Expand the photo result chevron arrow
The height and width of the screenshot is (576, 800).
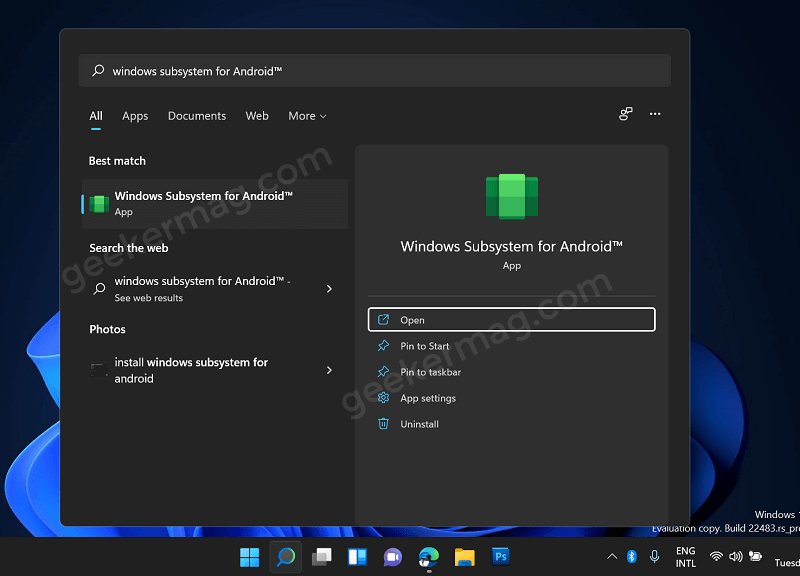[329, 370]
